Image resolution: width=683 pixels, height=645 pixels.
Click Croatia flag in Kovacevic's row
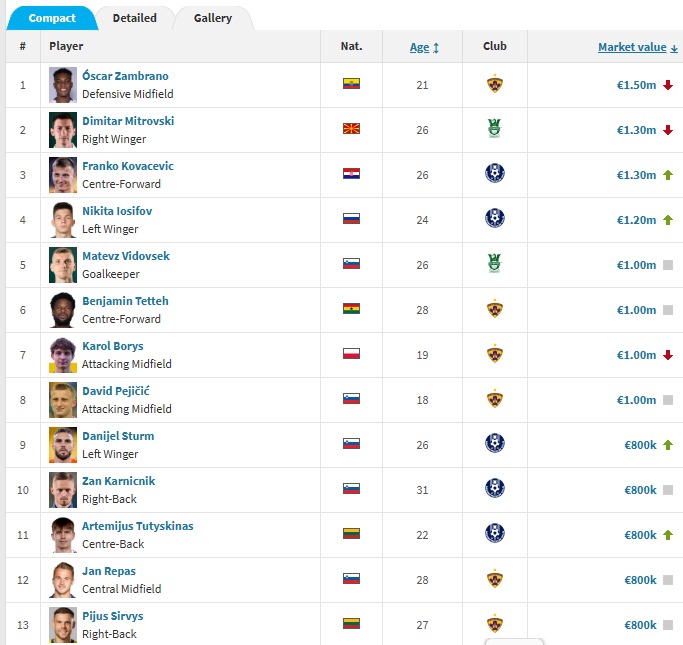tap(351, 174)
